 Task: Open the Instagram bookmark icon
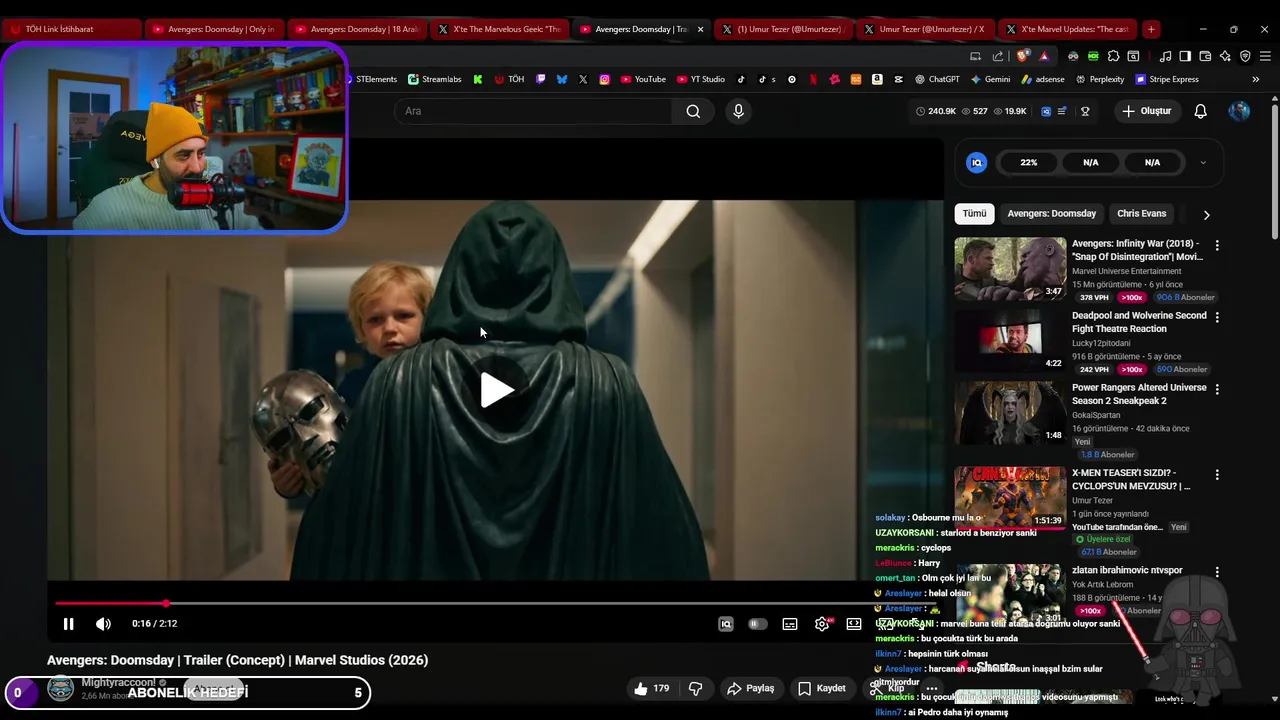604,79
